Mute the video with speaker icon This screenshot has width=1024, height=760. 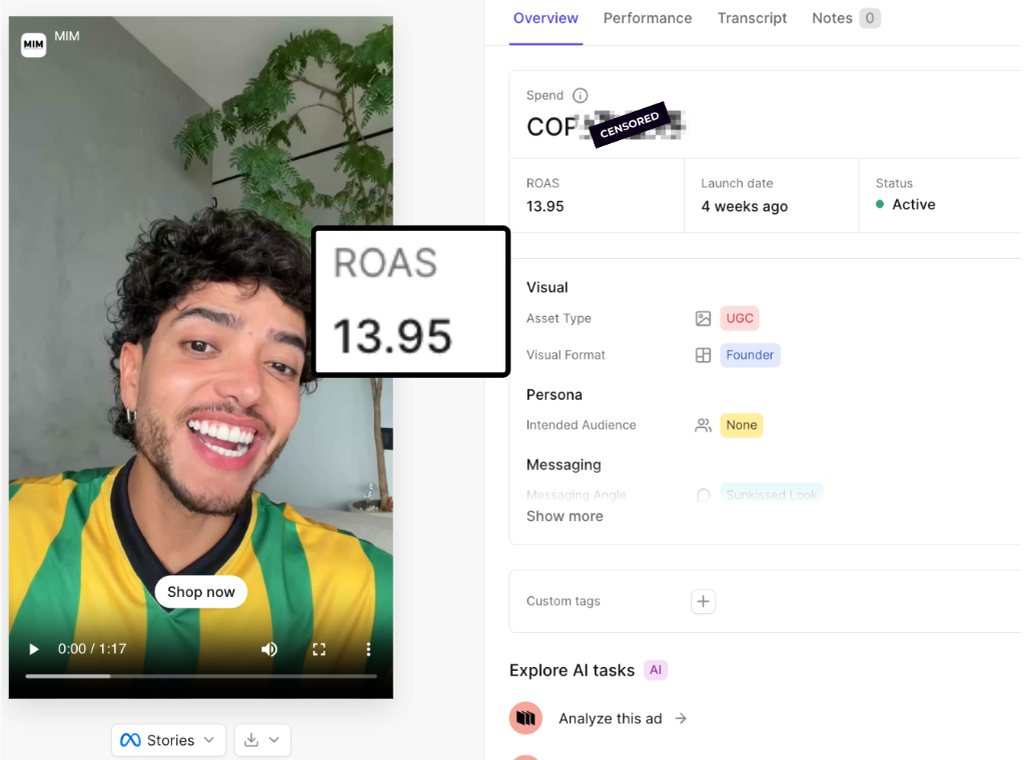pyautogui.click(x=269, y=649)
